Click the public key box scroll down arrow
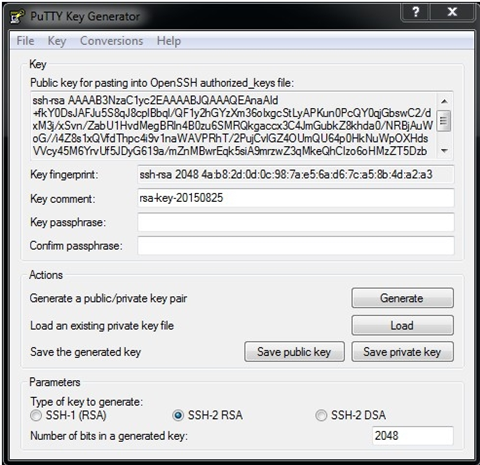The image size is (480, 465). coord(444,151)
